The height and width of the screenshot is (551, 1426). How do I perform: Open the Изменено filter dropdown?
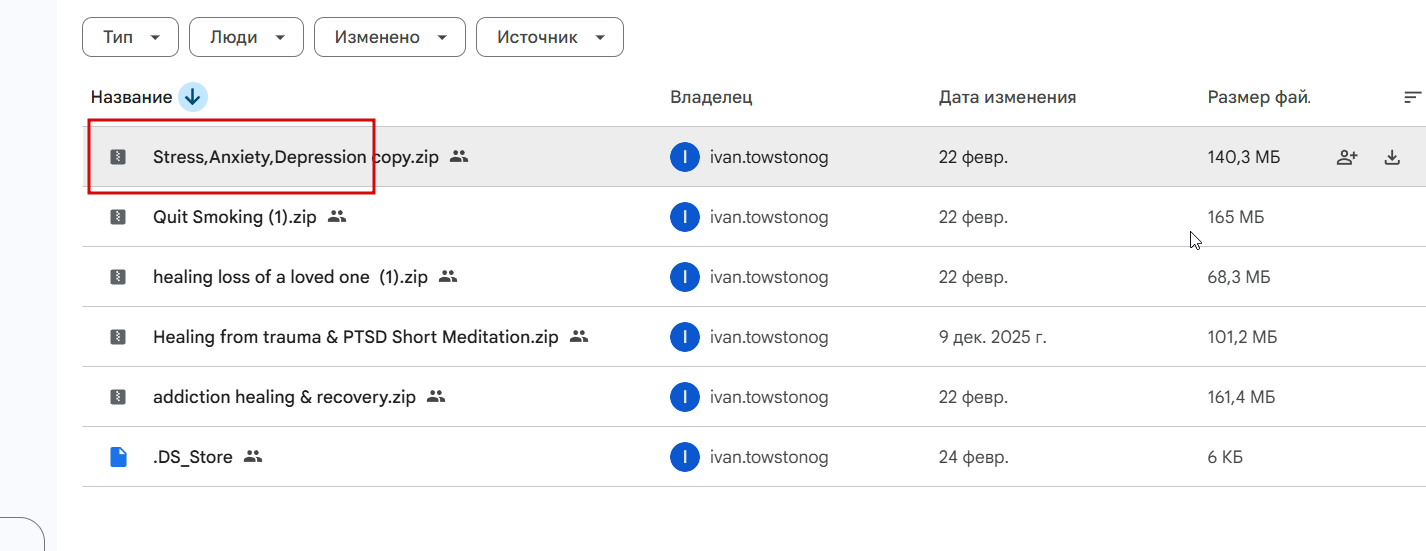click(390, 37)
